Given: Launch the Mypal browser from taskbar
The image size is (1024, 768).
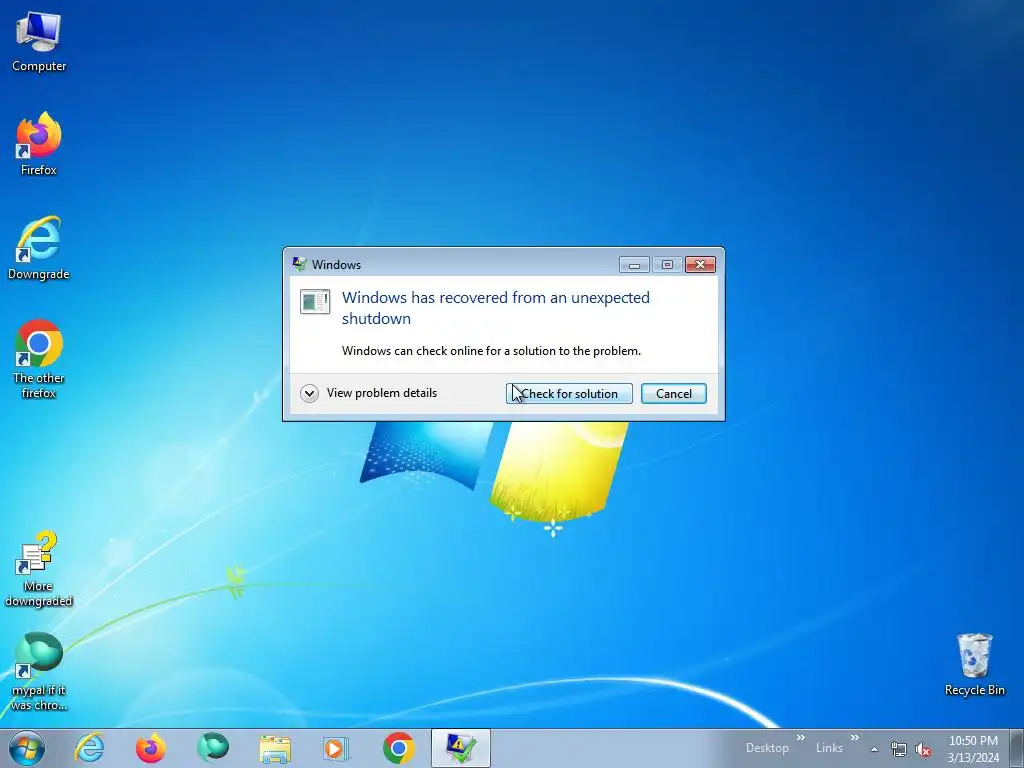Looking at the screenshot, I should (213, 748).
